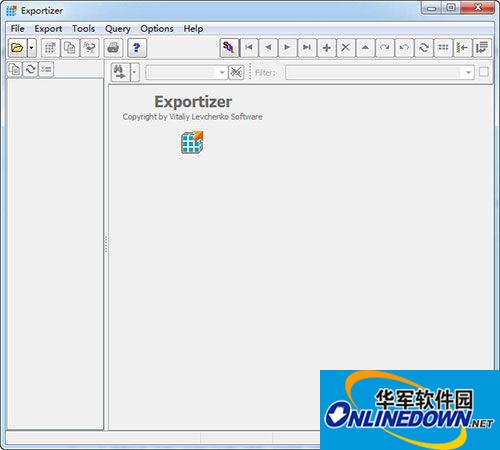Click the copy icon in left panel
The height and width of the screenshot is (450, 500).
pos(14,69)
